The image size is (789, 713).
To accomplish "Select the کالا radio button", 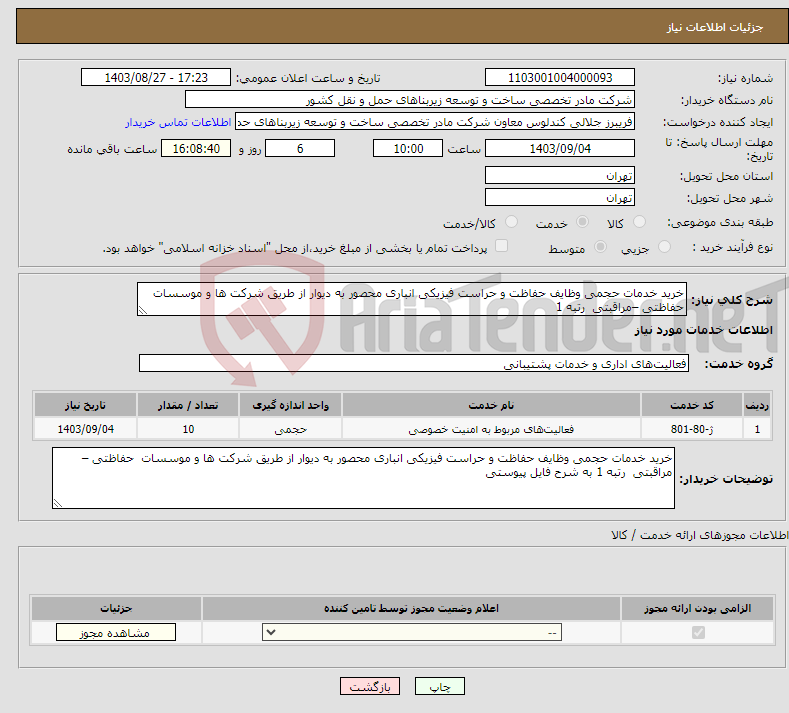I will (640, 222).
